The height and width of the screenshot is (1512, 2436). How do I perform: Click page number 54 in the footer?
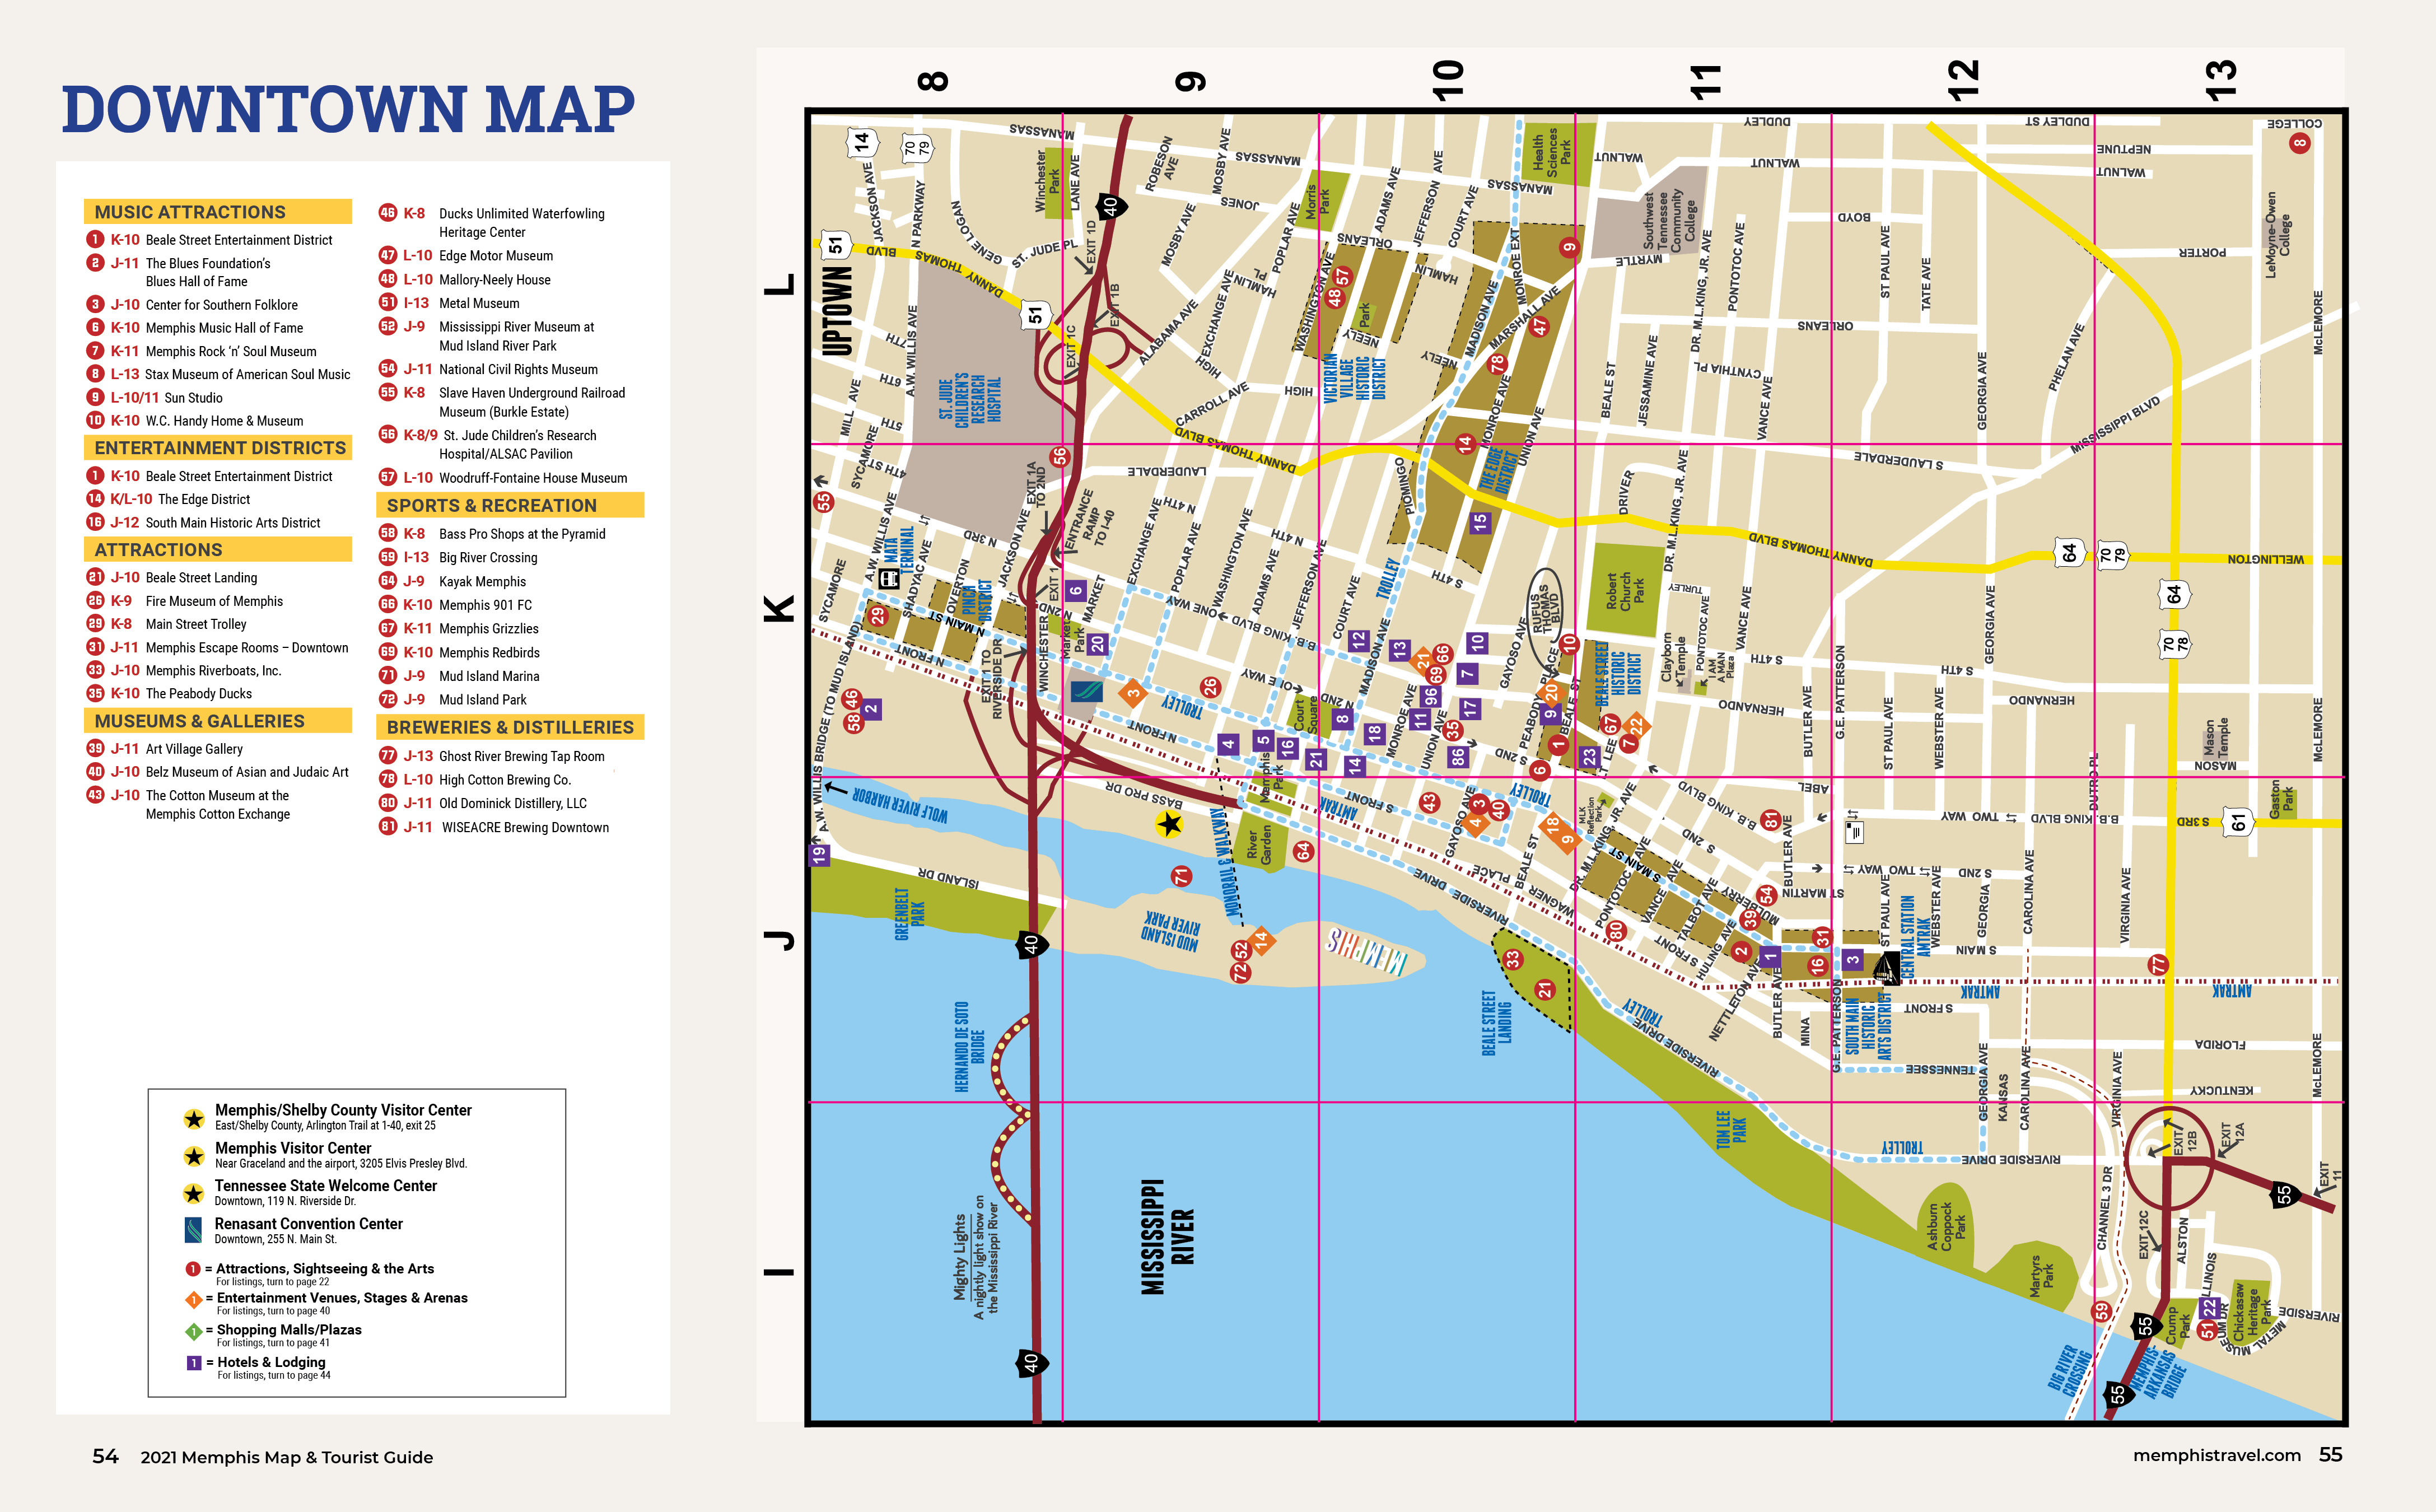(x=105, y=1456)
